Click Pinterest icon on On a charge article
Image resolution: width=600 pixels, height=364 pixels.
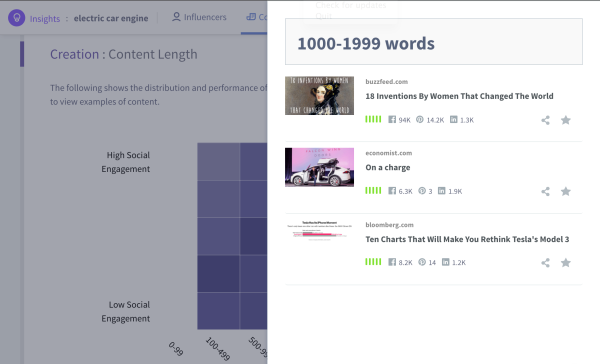(x=422, y=191)
